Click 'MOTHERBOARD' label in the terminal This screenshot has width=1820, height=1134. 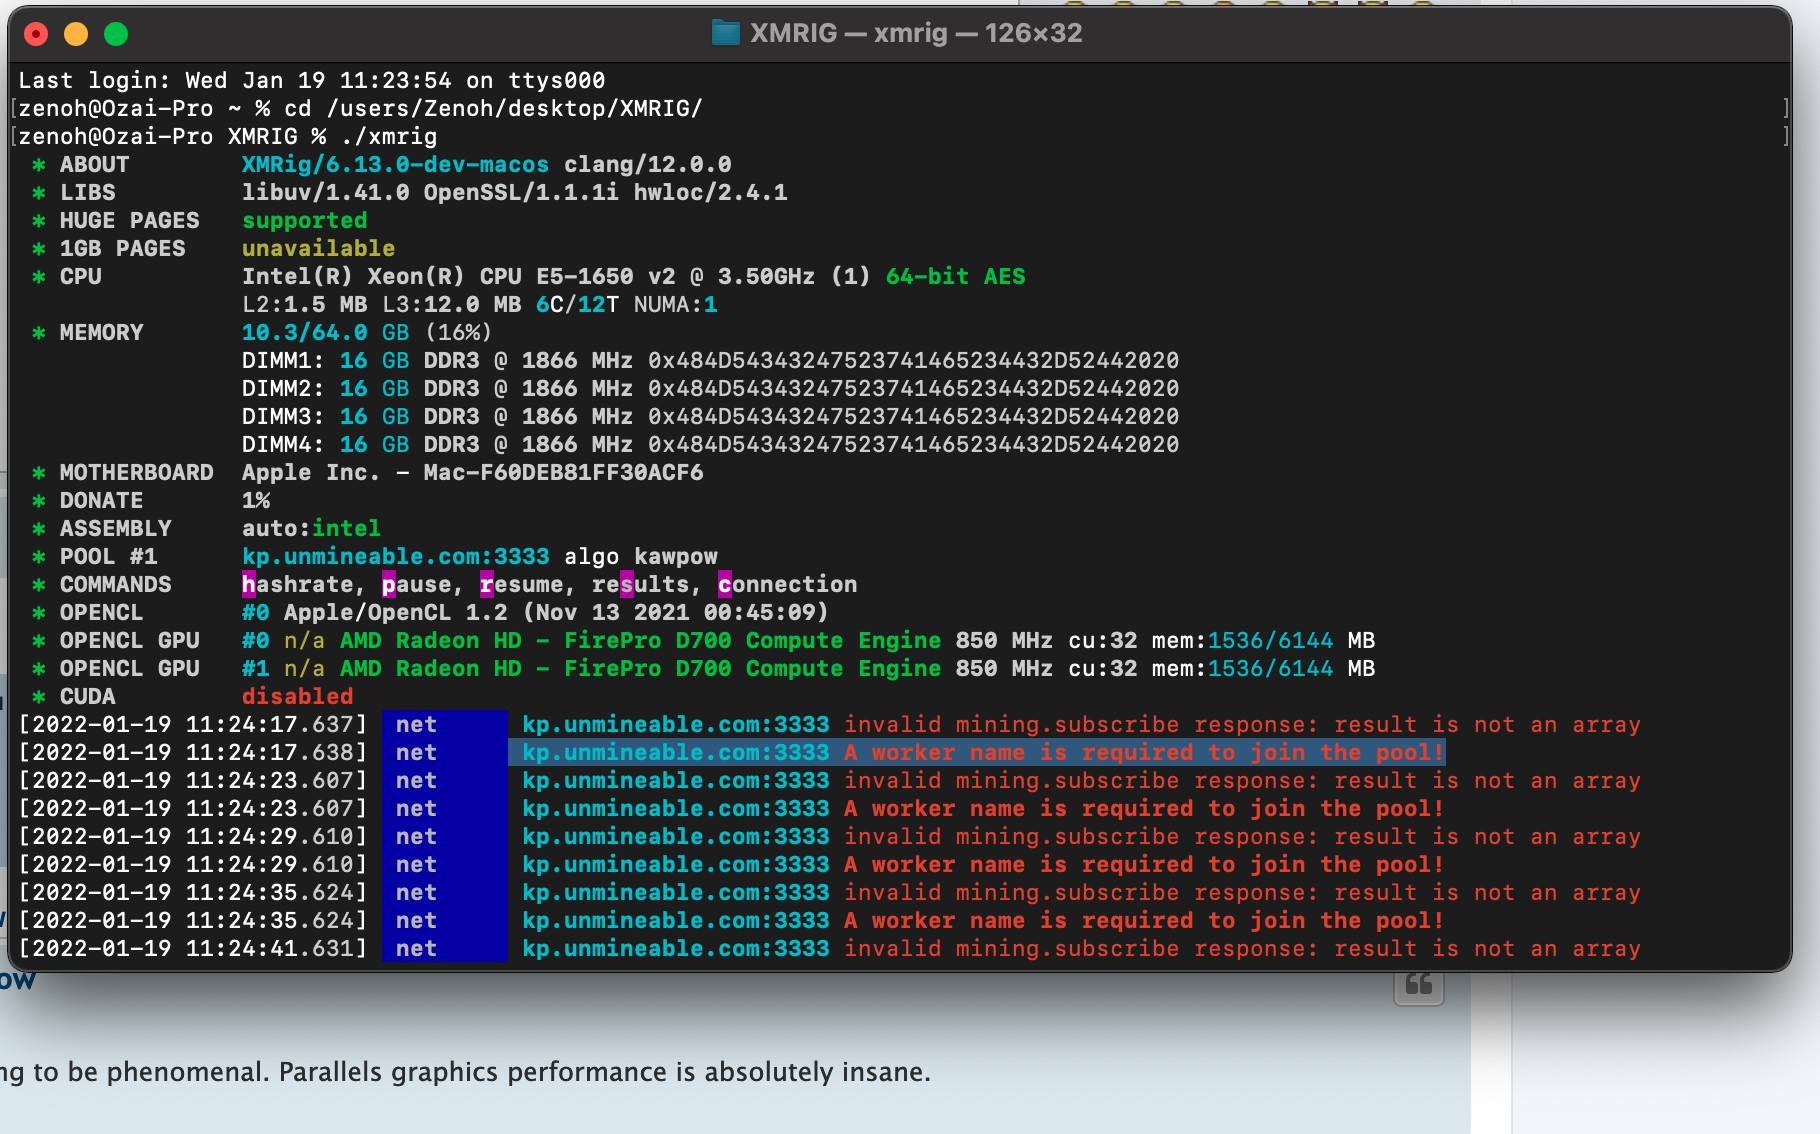136,472
